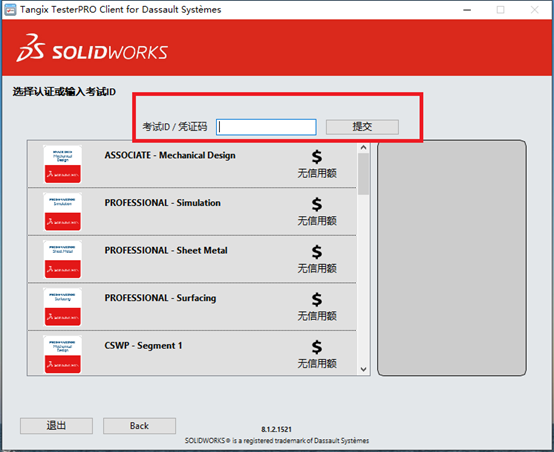The width and height of the screenshot is (554, 452).
Task: Click 无信用额 under CSWP Segment 1
Action: click(317, 363)
